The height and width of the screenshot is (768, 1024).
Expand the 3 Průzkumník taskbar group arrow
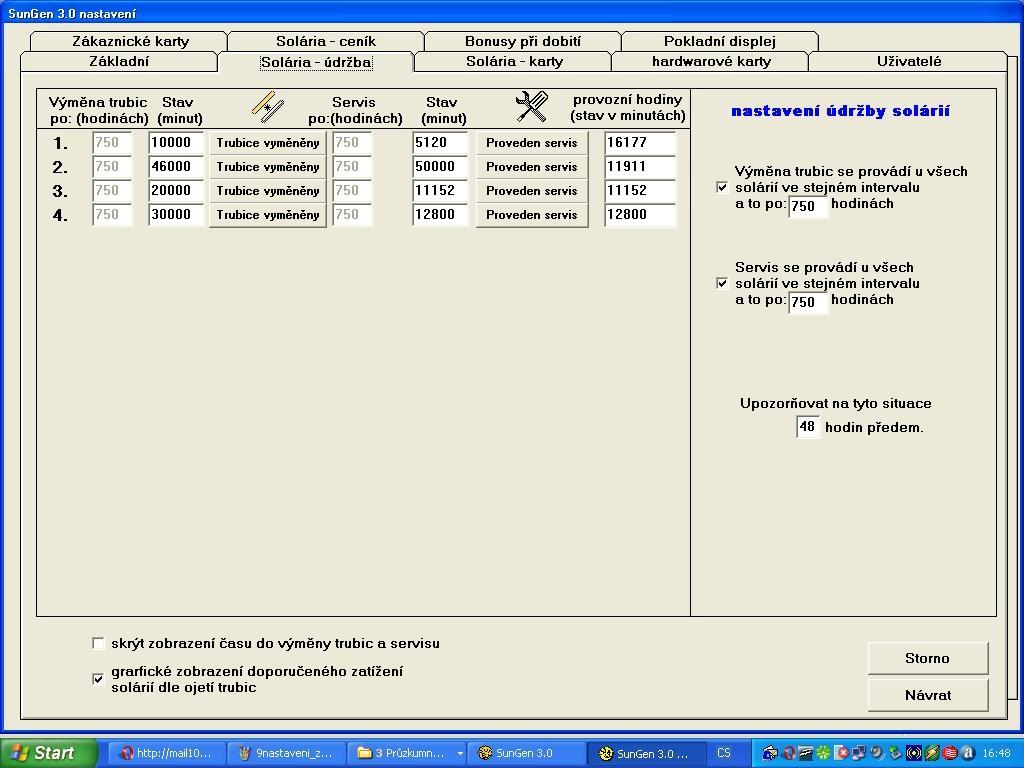tap(460, 754)
